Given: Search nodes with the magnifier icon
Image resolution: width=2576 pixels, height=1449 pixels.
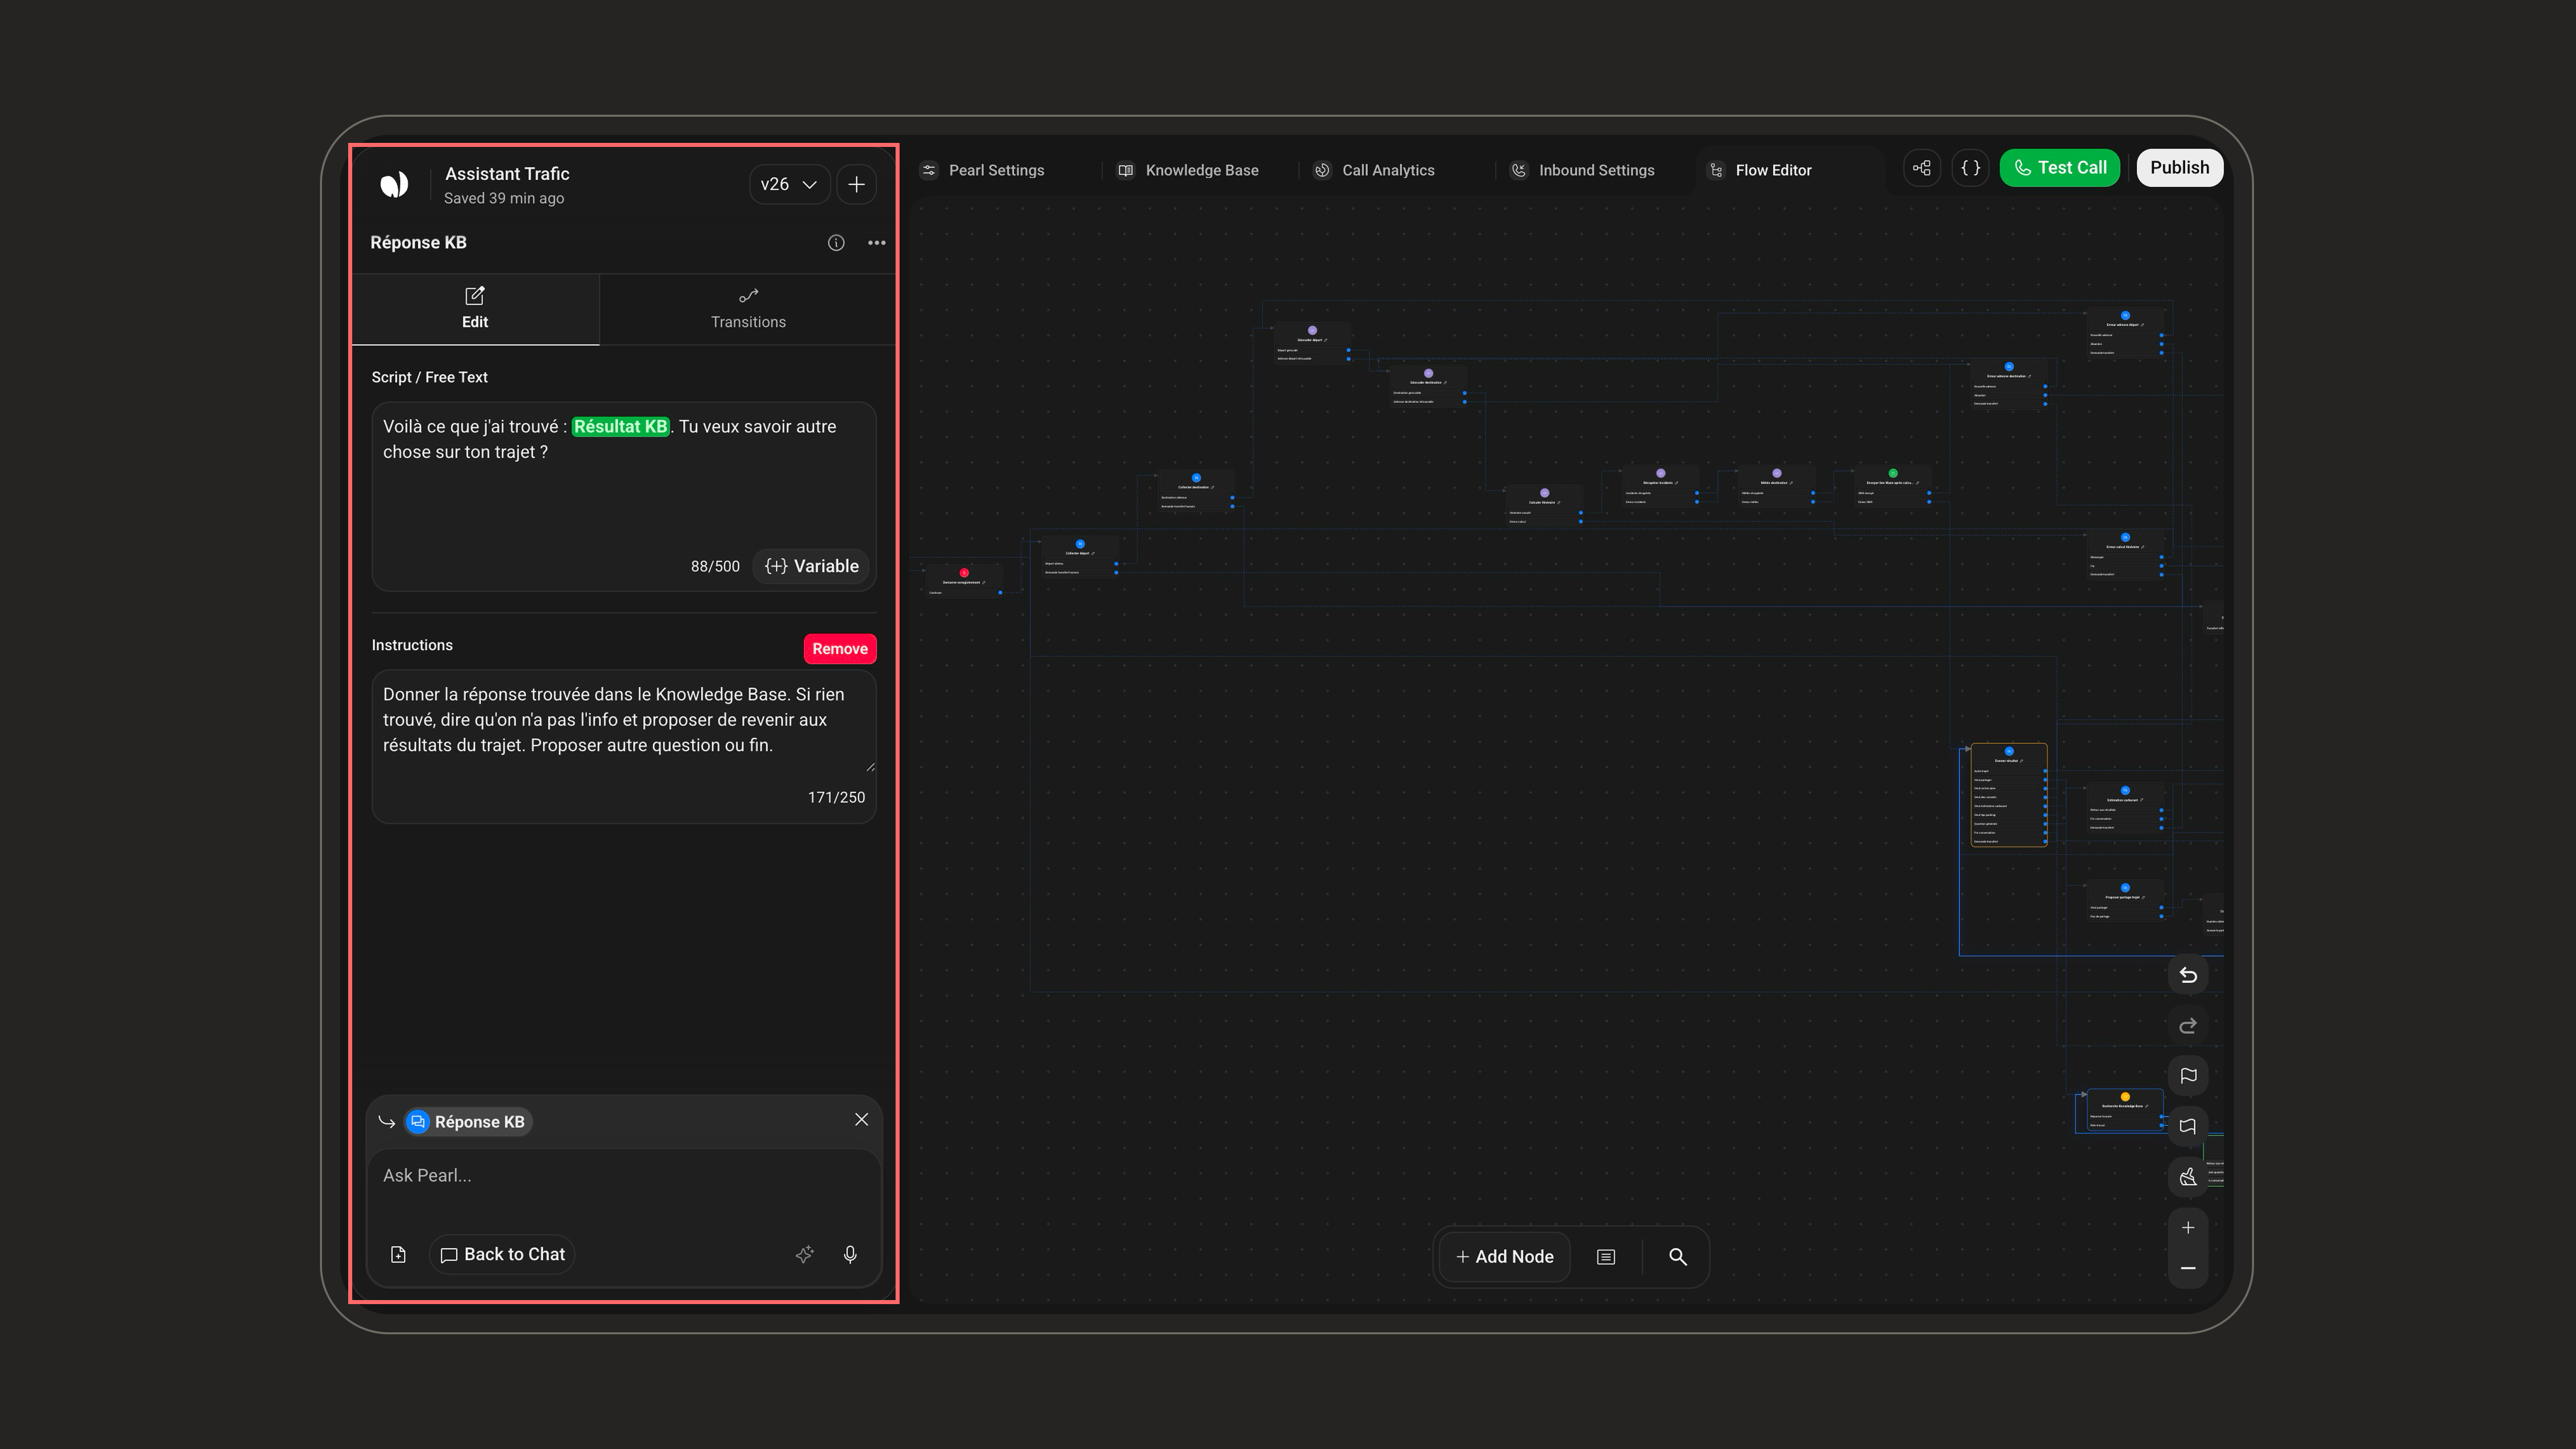Looking at the screenshot, I should click(1678, 1257).
